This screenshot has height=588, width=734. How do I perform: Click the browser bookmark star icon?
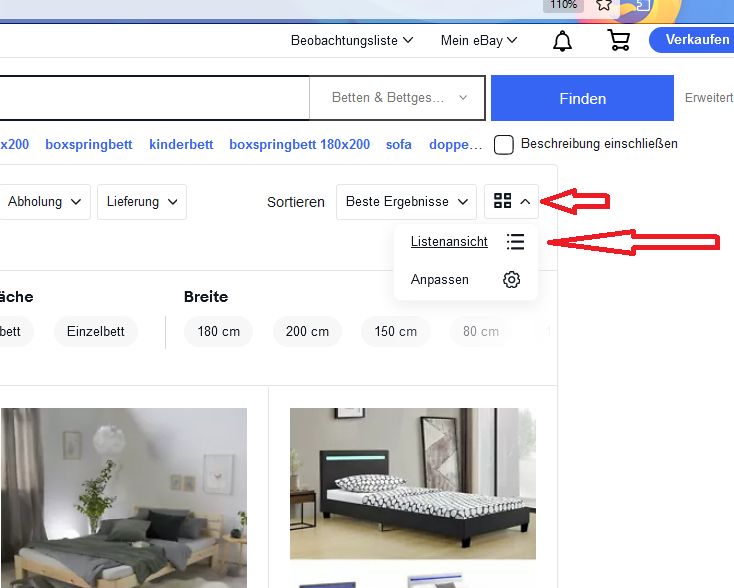603,5
